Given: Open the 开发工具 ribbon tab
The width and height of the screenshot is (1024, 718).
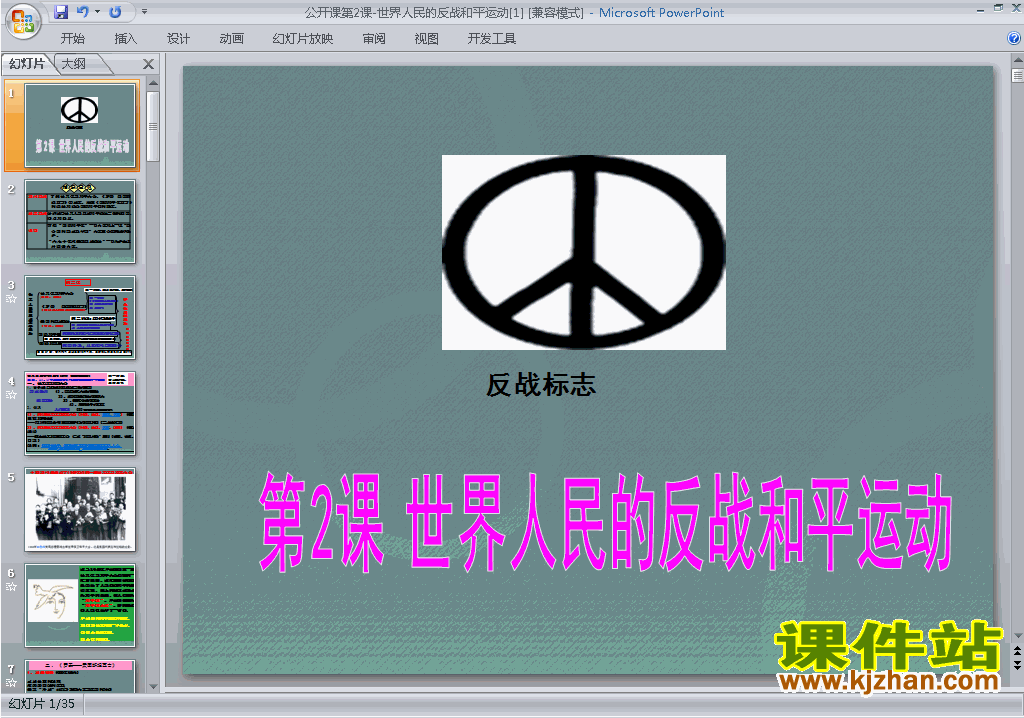Looking at the screenshot, I should [x=492, y=39].
